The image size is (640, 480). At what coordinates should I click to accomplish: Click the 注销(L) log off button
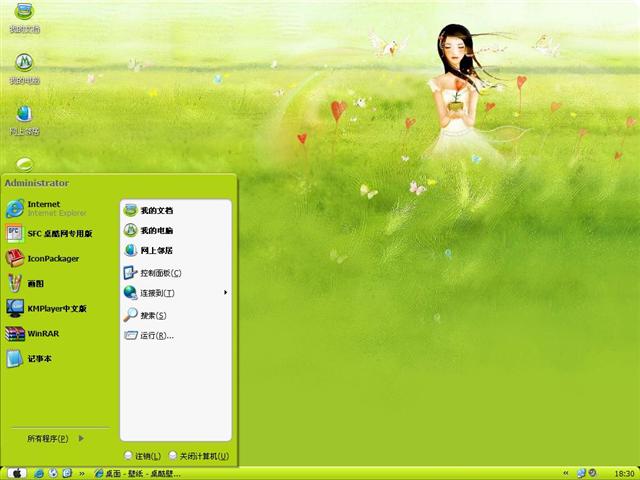tap(142, 456)
